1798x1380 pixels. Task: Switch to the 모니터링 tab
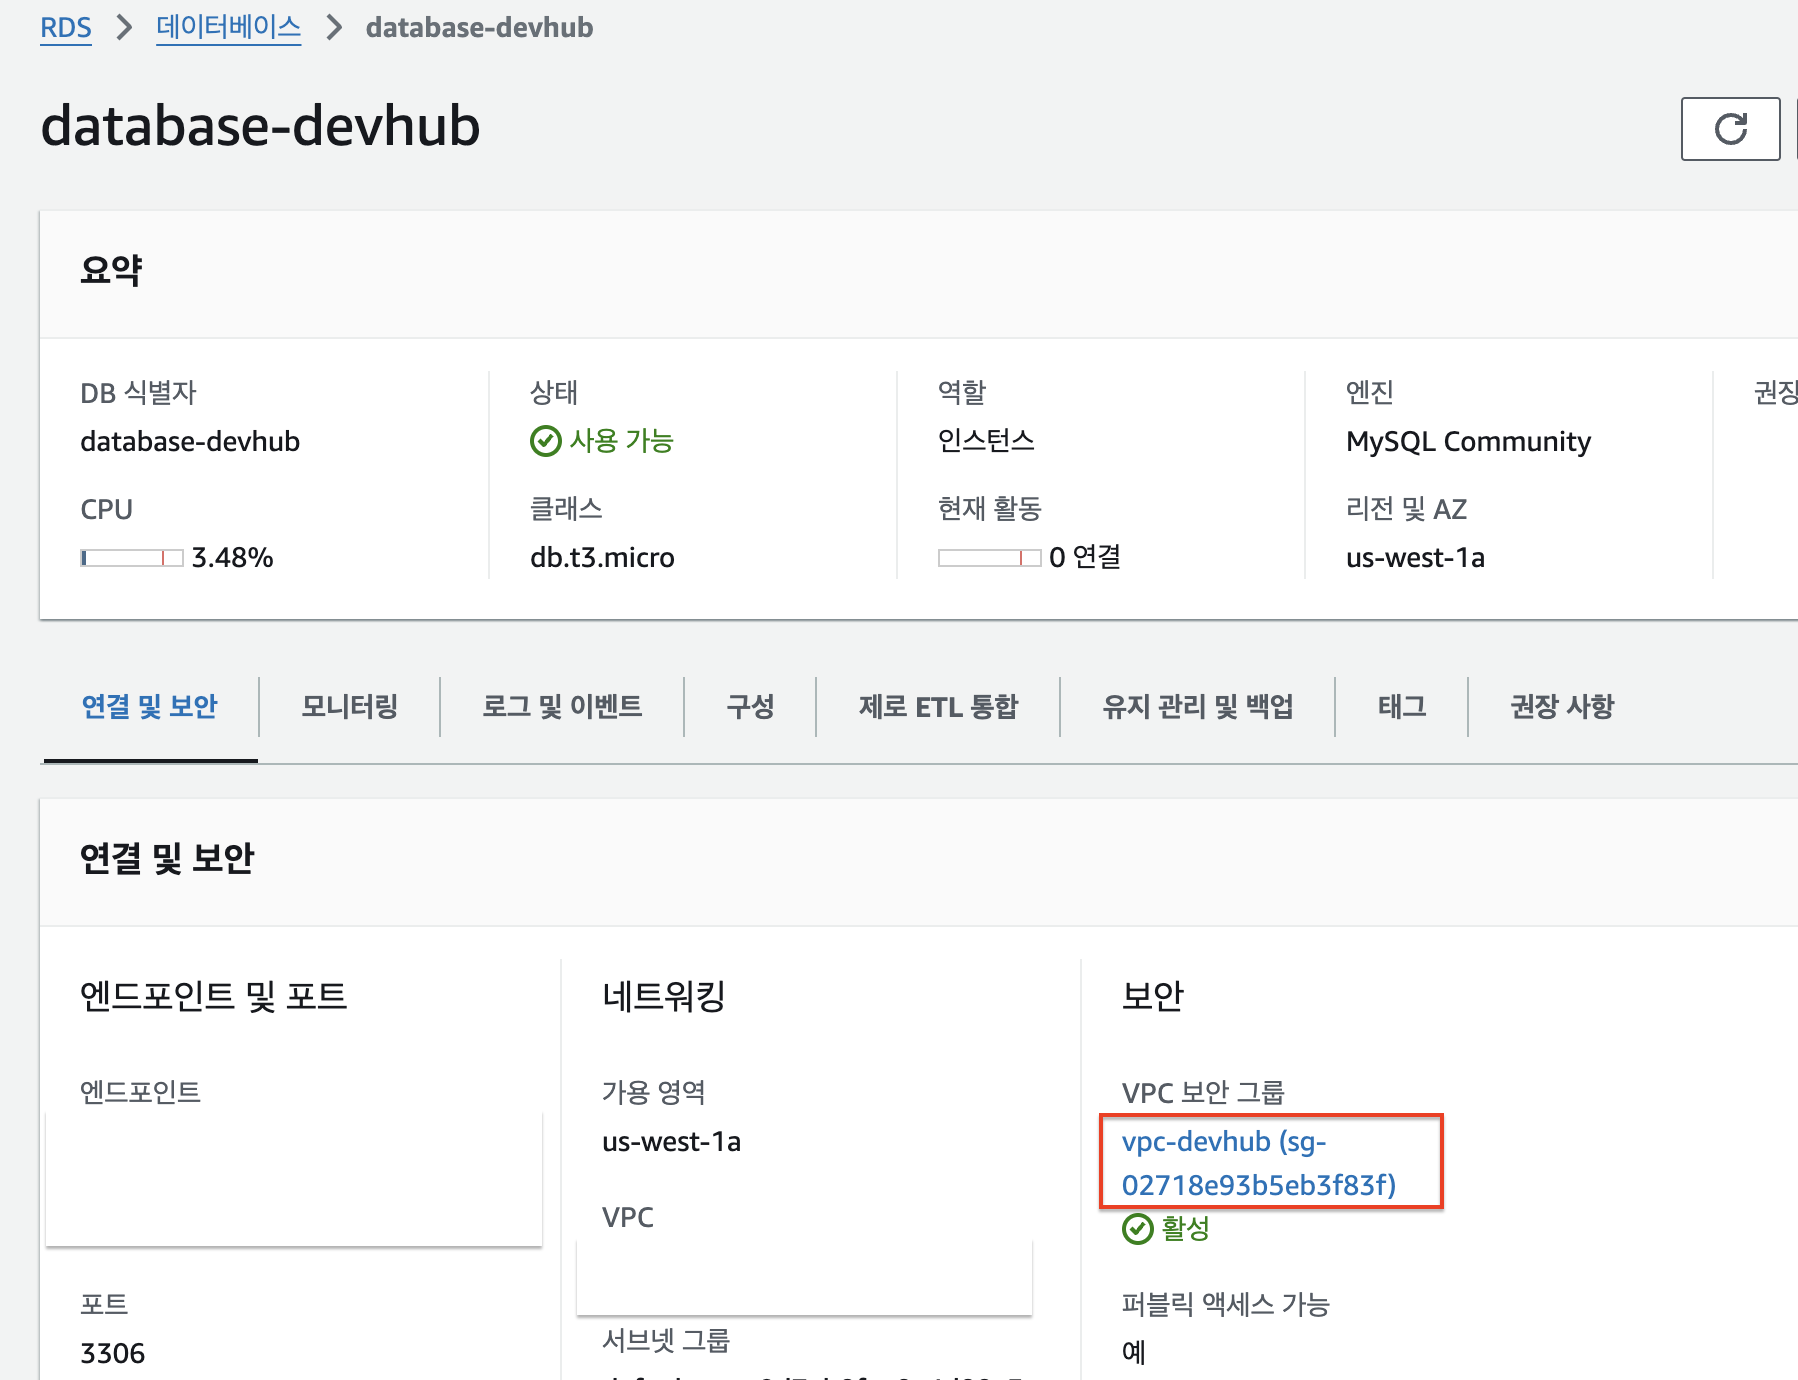(x=350, y=707)
